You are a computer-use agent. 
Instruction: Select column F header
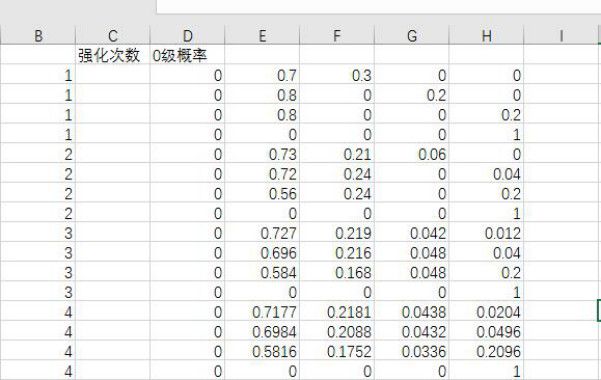coord(337,36)
